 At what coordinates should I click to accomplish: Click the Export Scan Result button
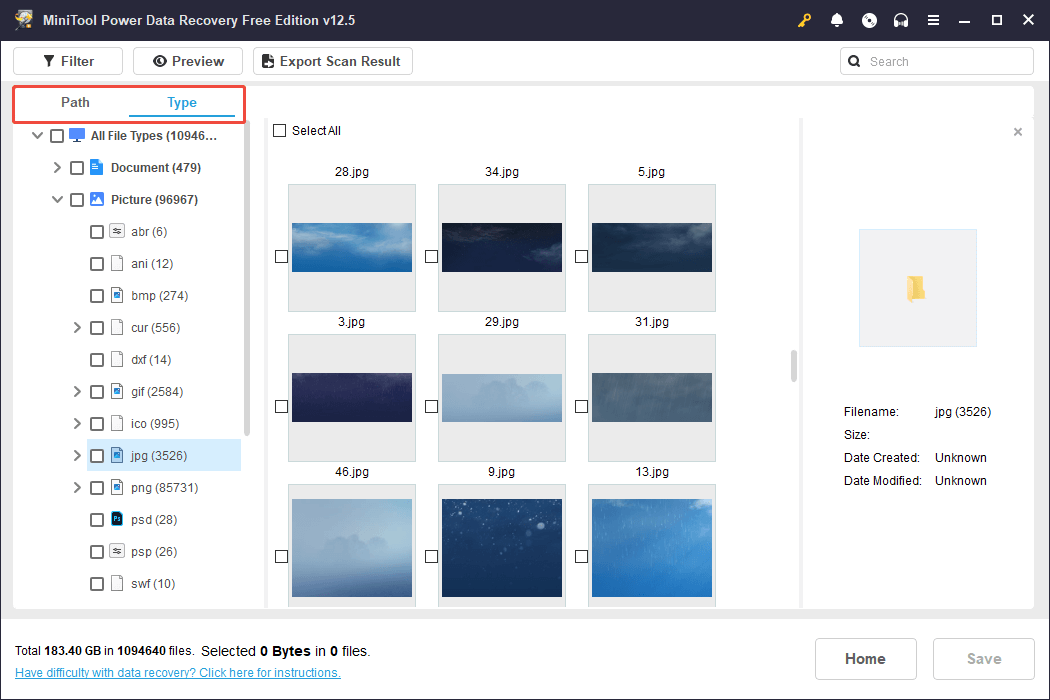[x=332, y=61]
